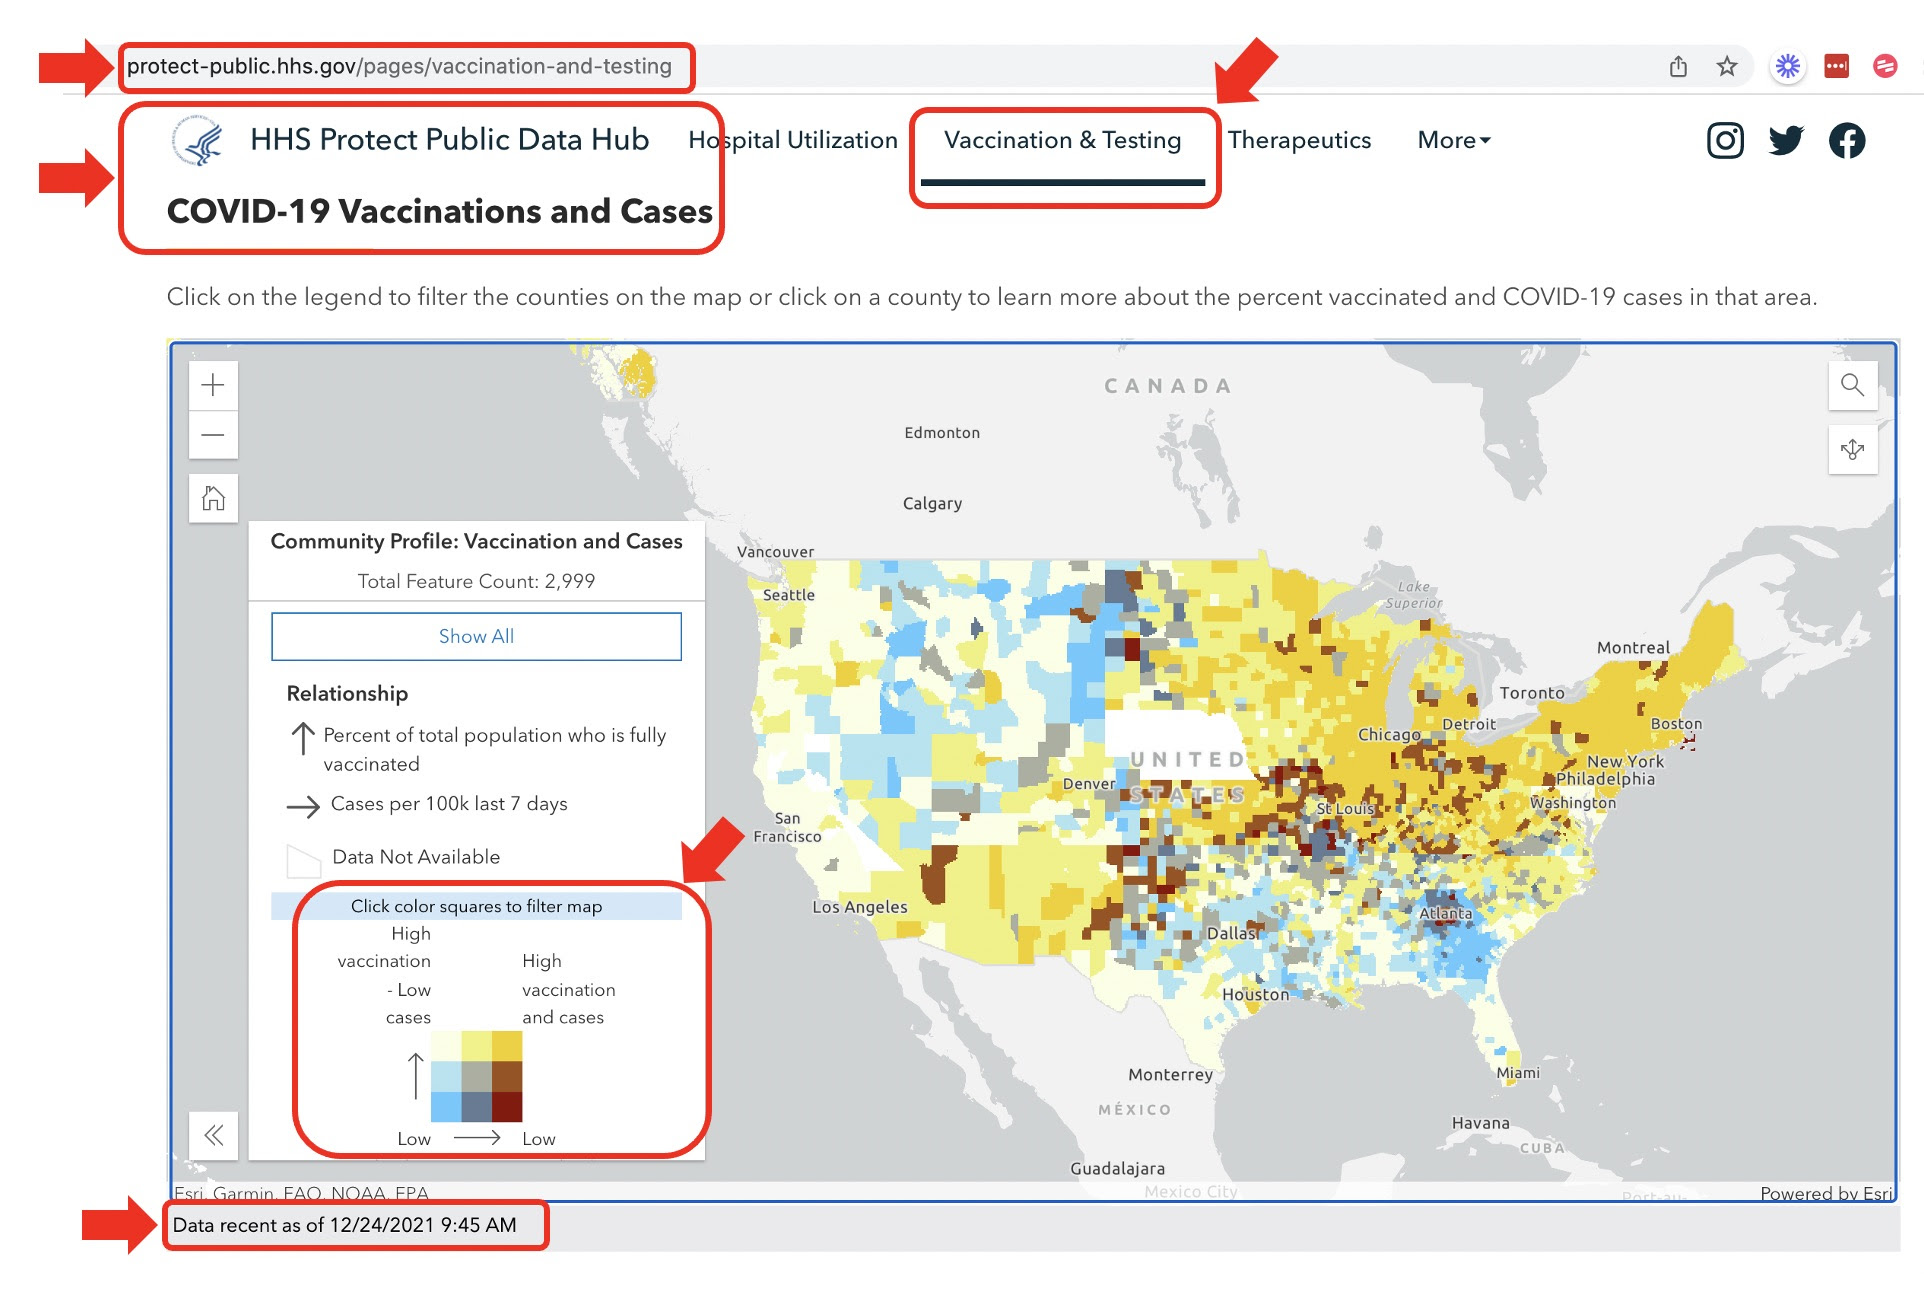The width and height of the screenshot is (1924, 1292).
Task: Reset map to home extent
Action: coord(213,498)
